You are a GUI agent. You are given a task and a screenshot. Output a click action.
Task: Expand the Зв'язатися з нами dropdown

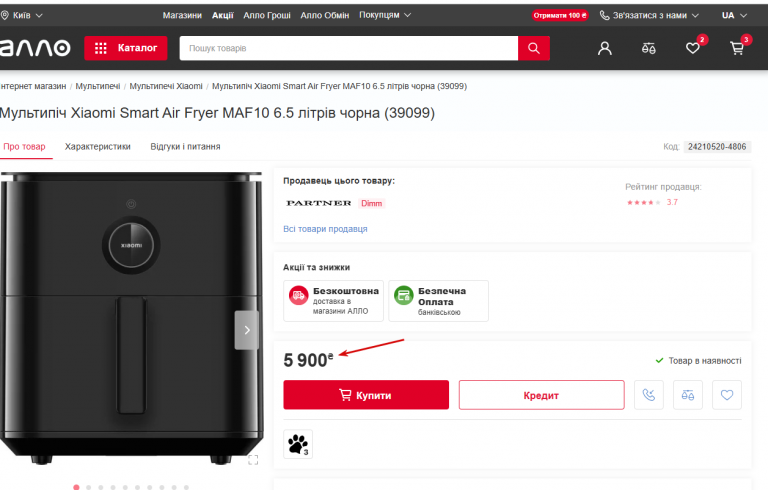pos(649,15)
